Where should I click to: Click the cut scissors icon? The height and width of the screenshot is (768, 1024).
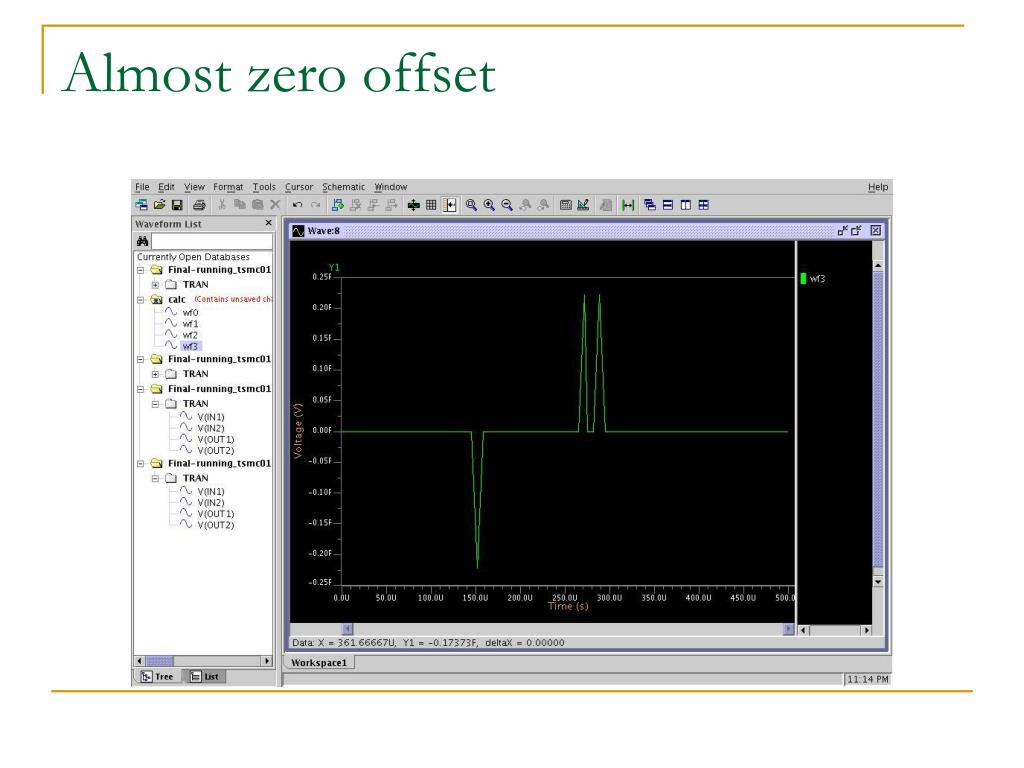pos(222,205)
